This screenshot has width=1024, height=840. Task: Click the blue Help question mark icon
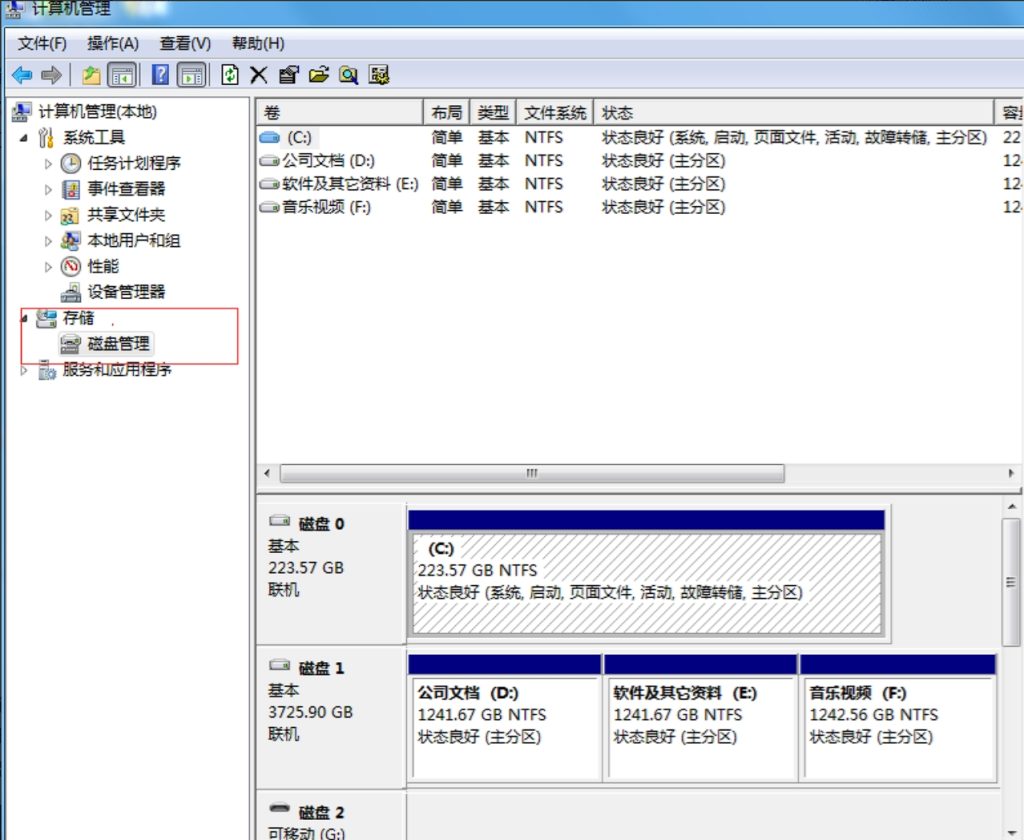160,75
